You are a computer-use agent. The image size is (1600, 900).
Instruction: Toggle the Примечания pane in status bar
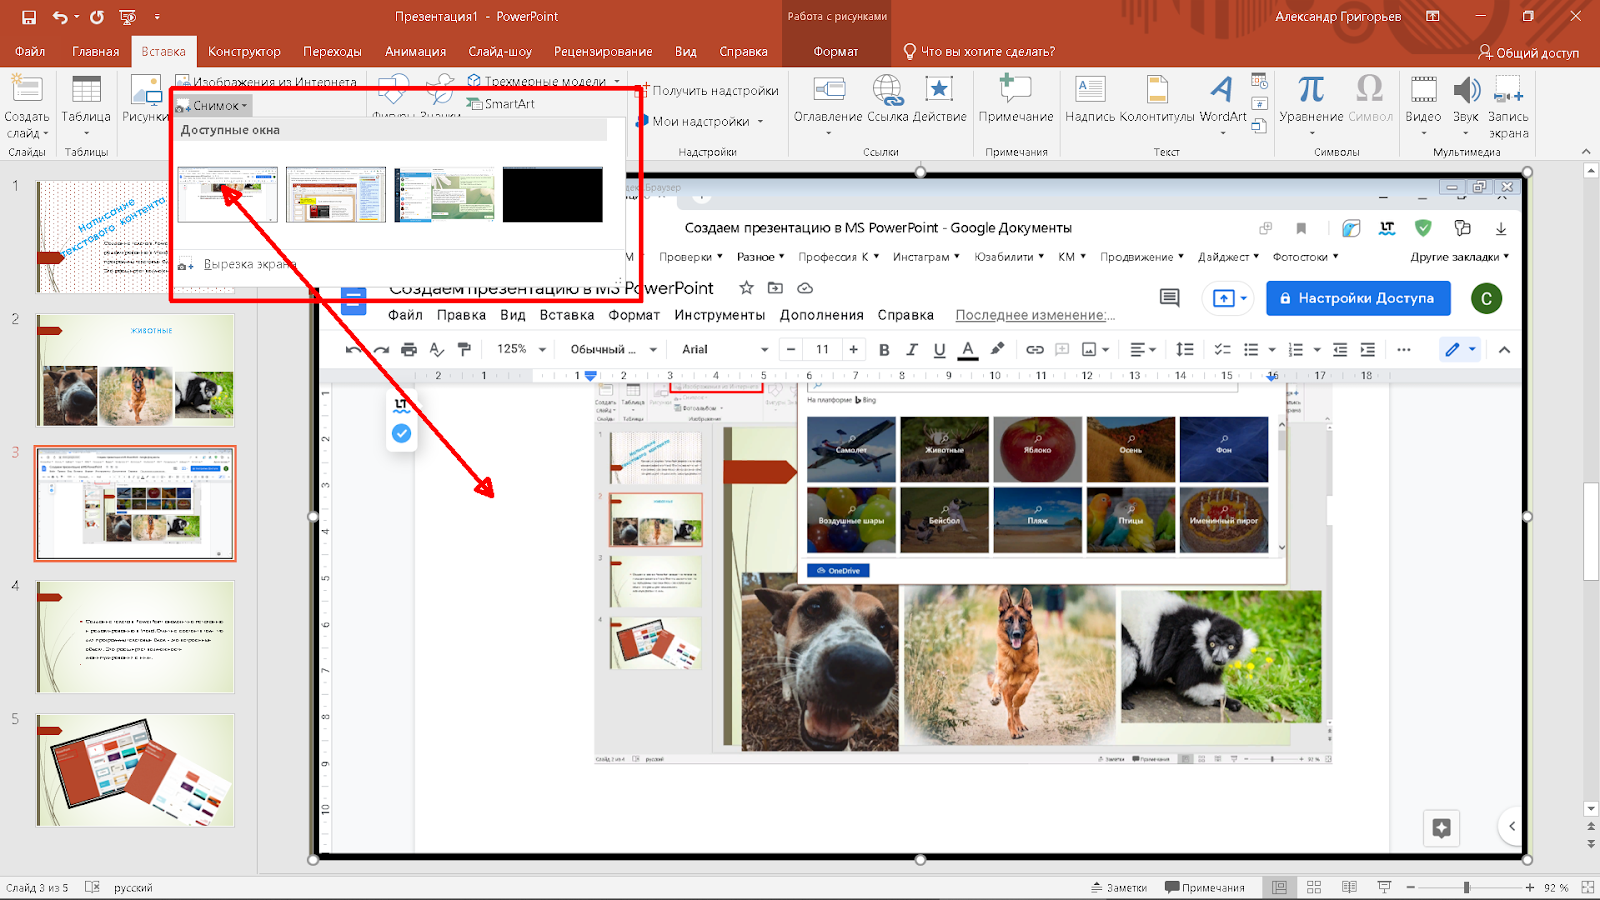tap(1205, 887)
